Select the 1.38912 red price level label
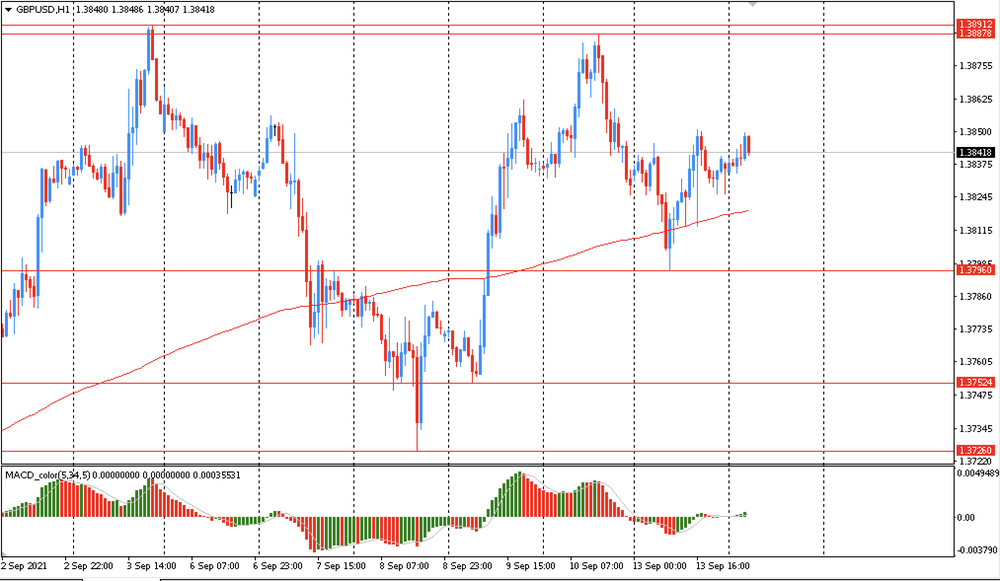 [x=976, y=24]
